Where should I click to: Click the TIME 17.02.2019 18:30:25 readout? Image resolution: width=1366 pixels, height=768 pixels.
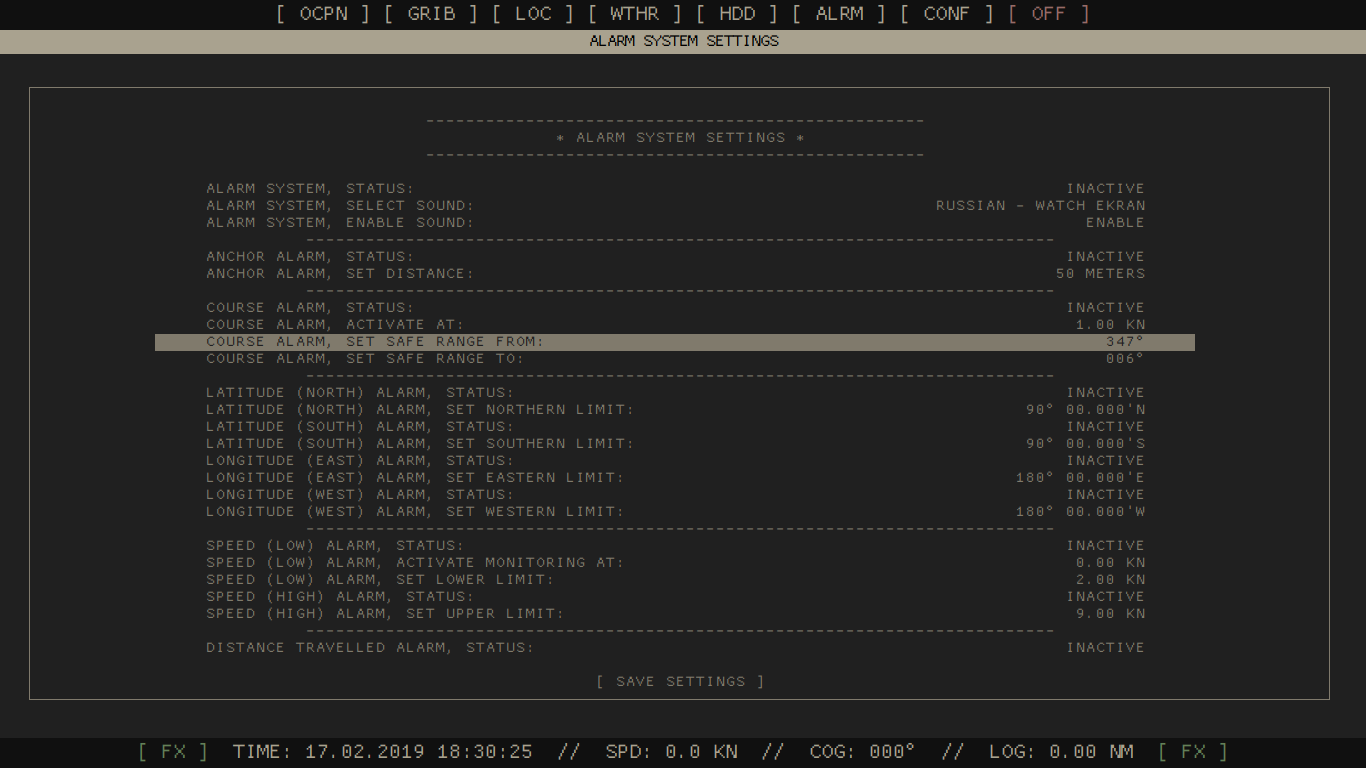click(x=383, y=752)
